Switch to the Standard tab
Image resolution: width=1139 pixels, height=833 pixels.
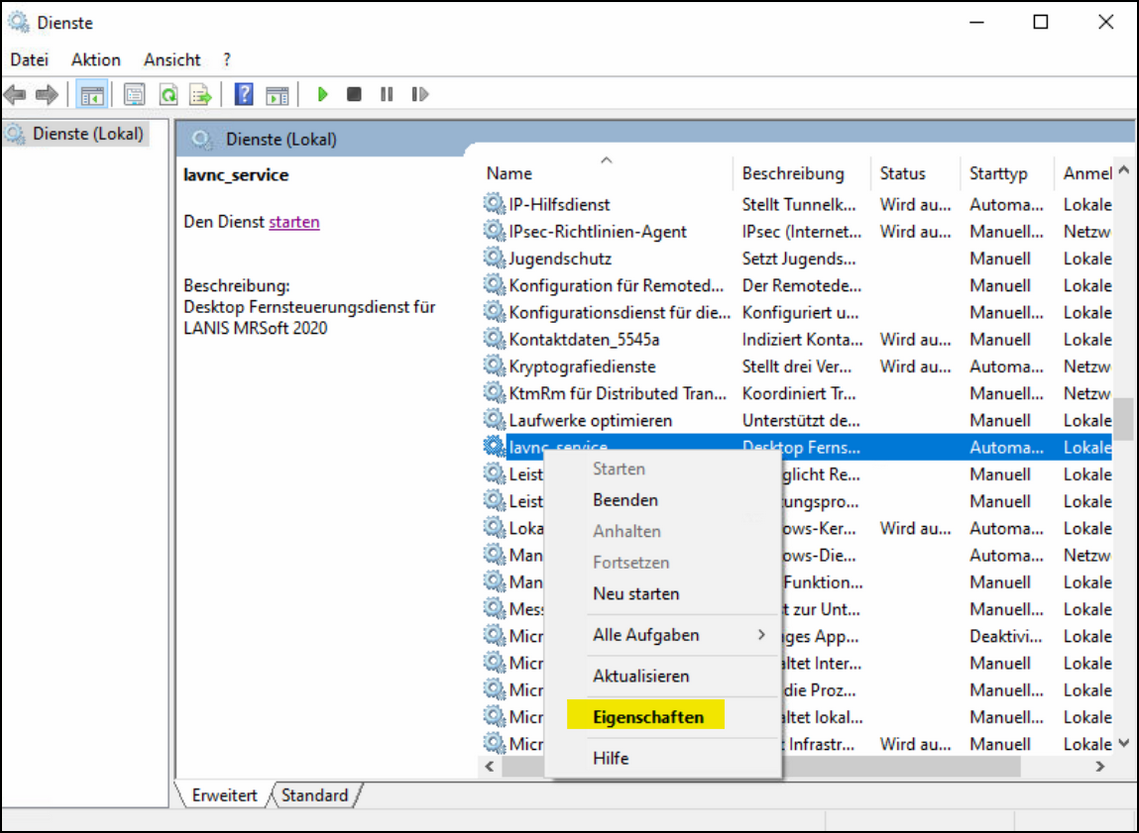click(x=314, y=795)
